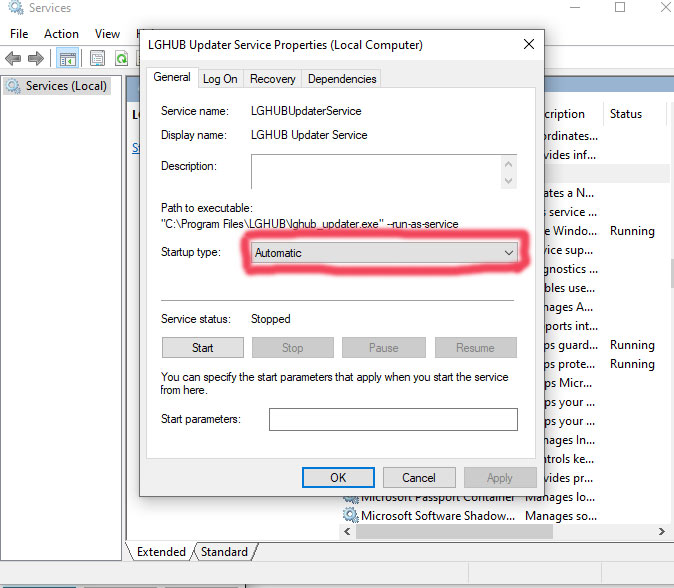
Task: Click the executable path text
Action: point(309,224)
